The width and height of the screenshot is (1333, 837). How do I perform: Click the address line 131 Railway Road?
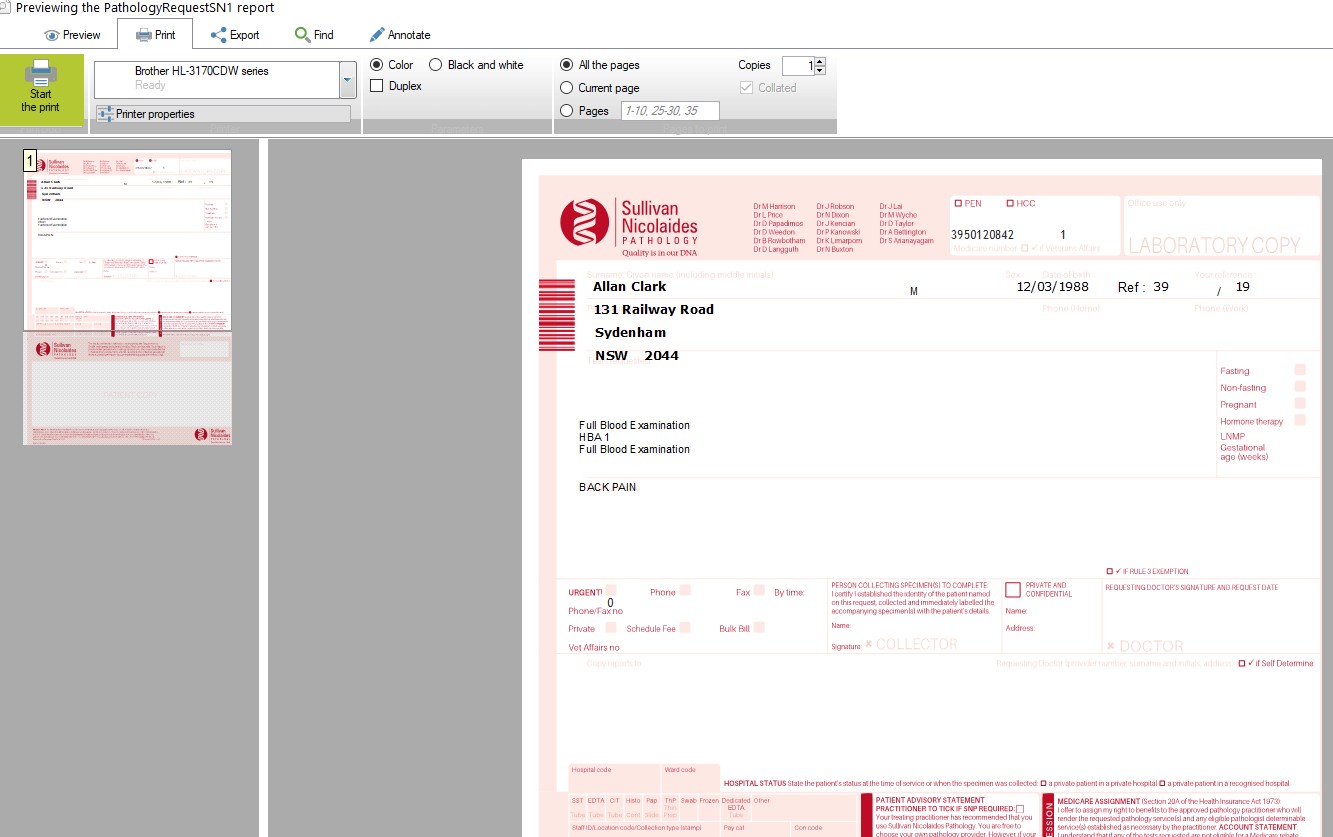pyautogui.click(x=654, y=310)
